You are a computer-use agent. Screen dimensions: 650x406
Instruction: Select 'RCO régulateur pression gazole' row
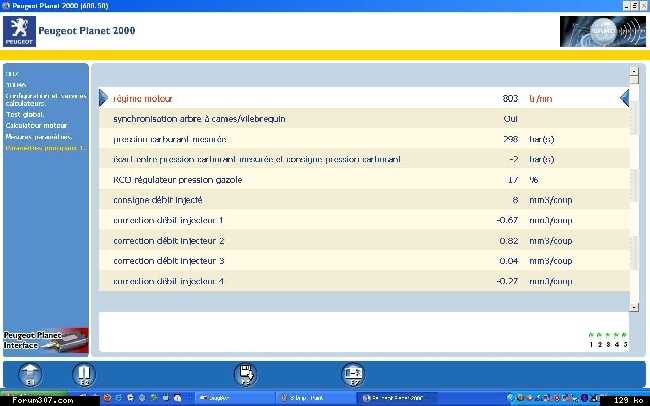pyautogui.click(x=364, y=180)
